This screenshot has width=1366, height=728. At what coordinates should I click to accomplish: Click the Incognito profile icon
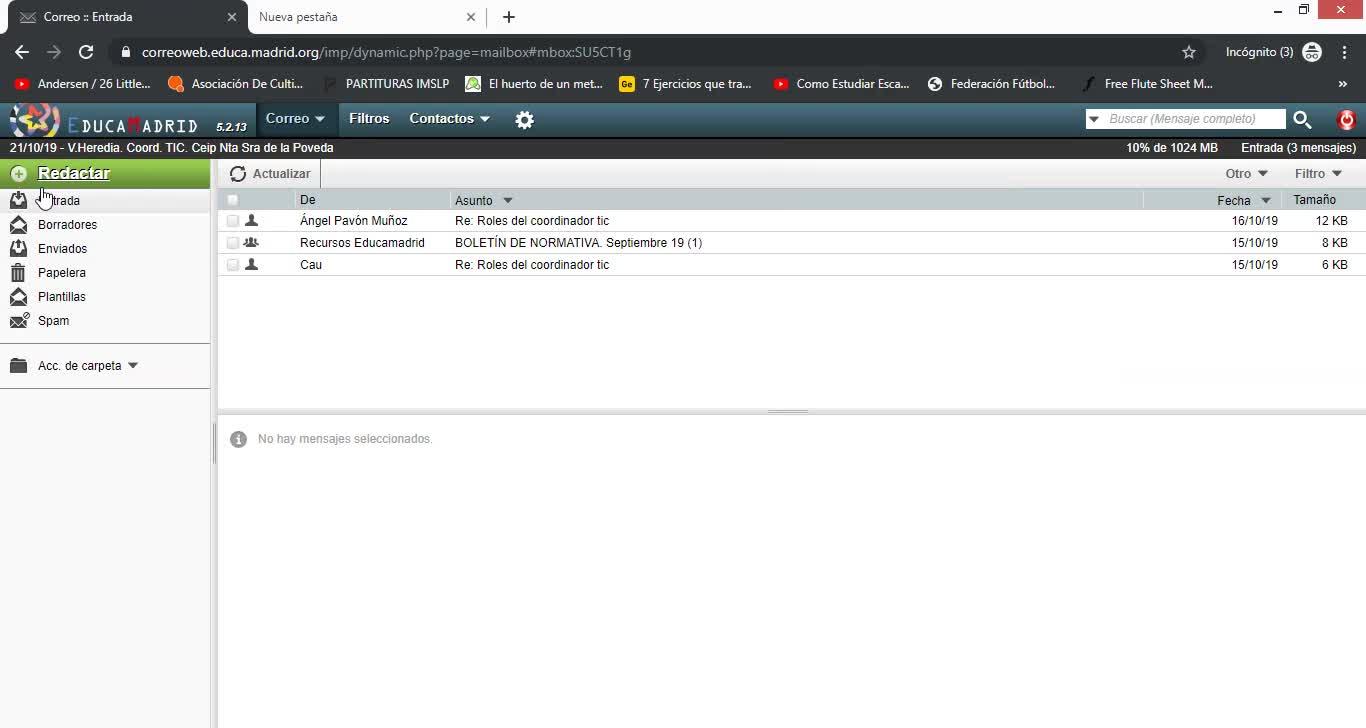pos(1312,52)
